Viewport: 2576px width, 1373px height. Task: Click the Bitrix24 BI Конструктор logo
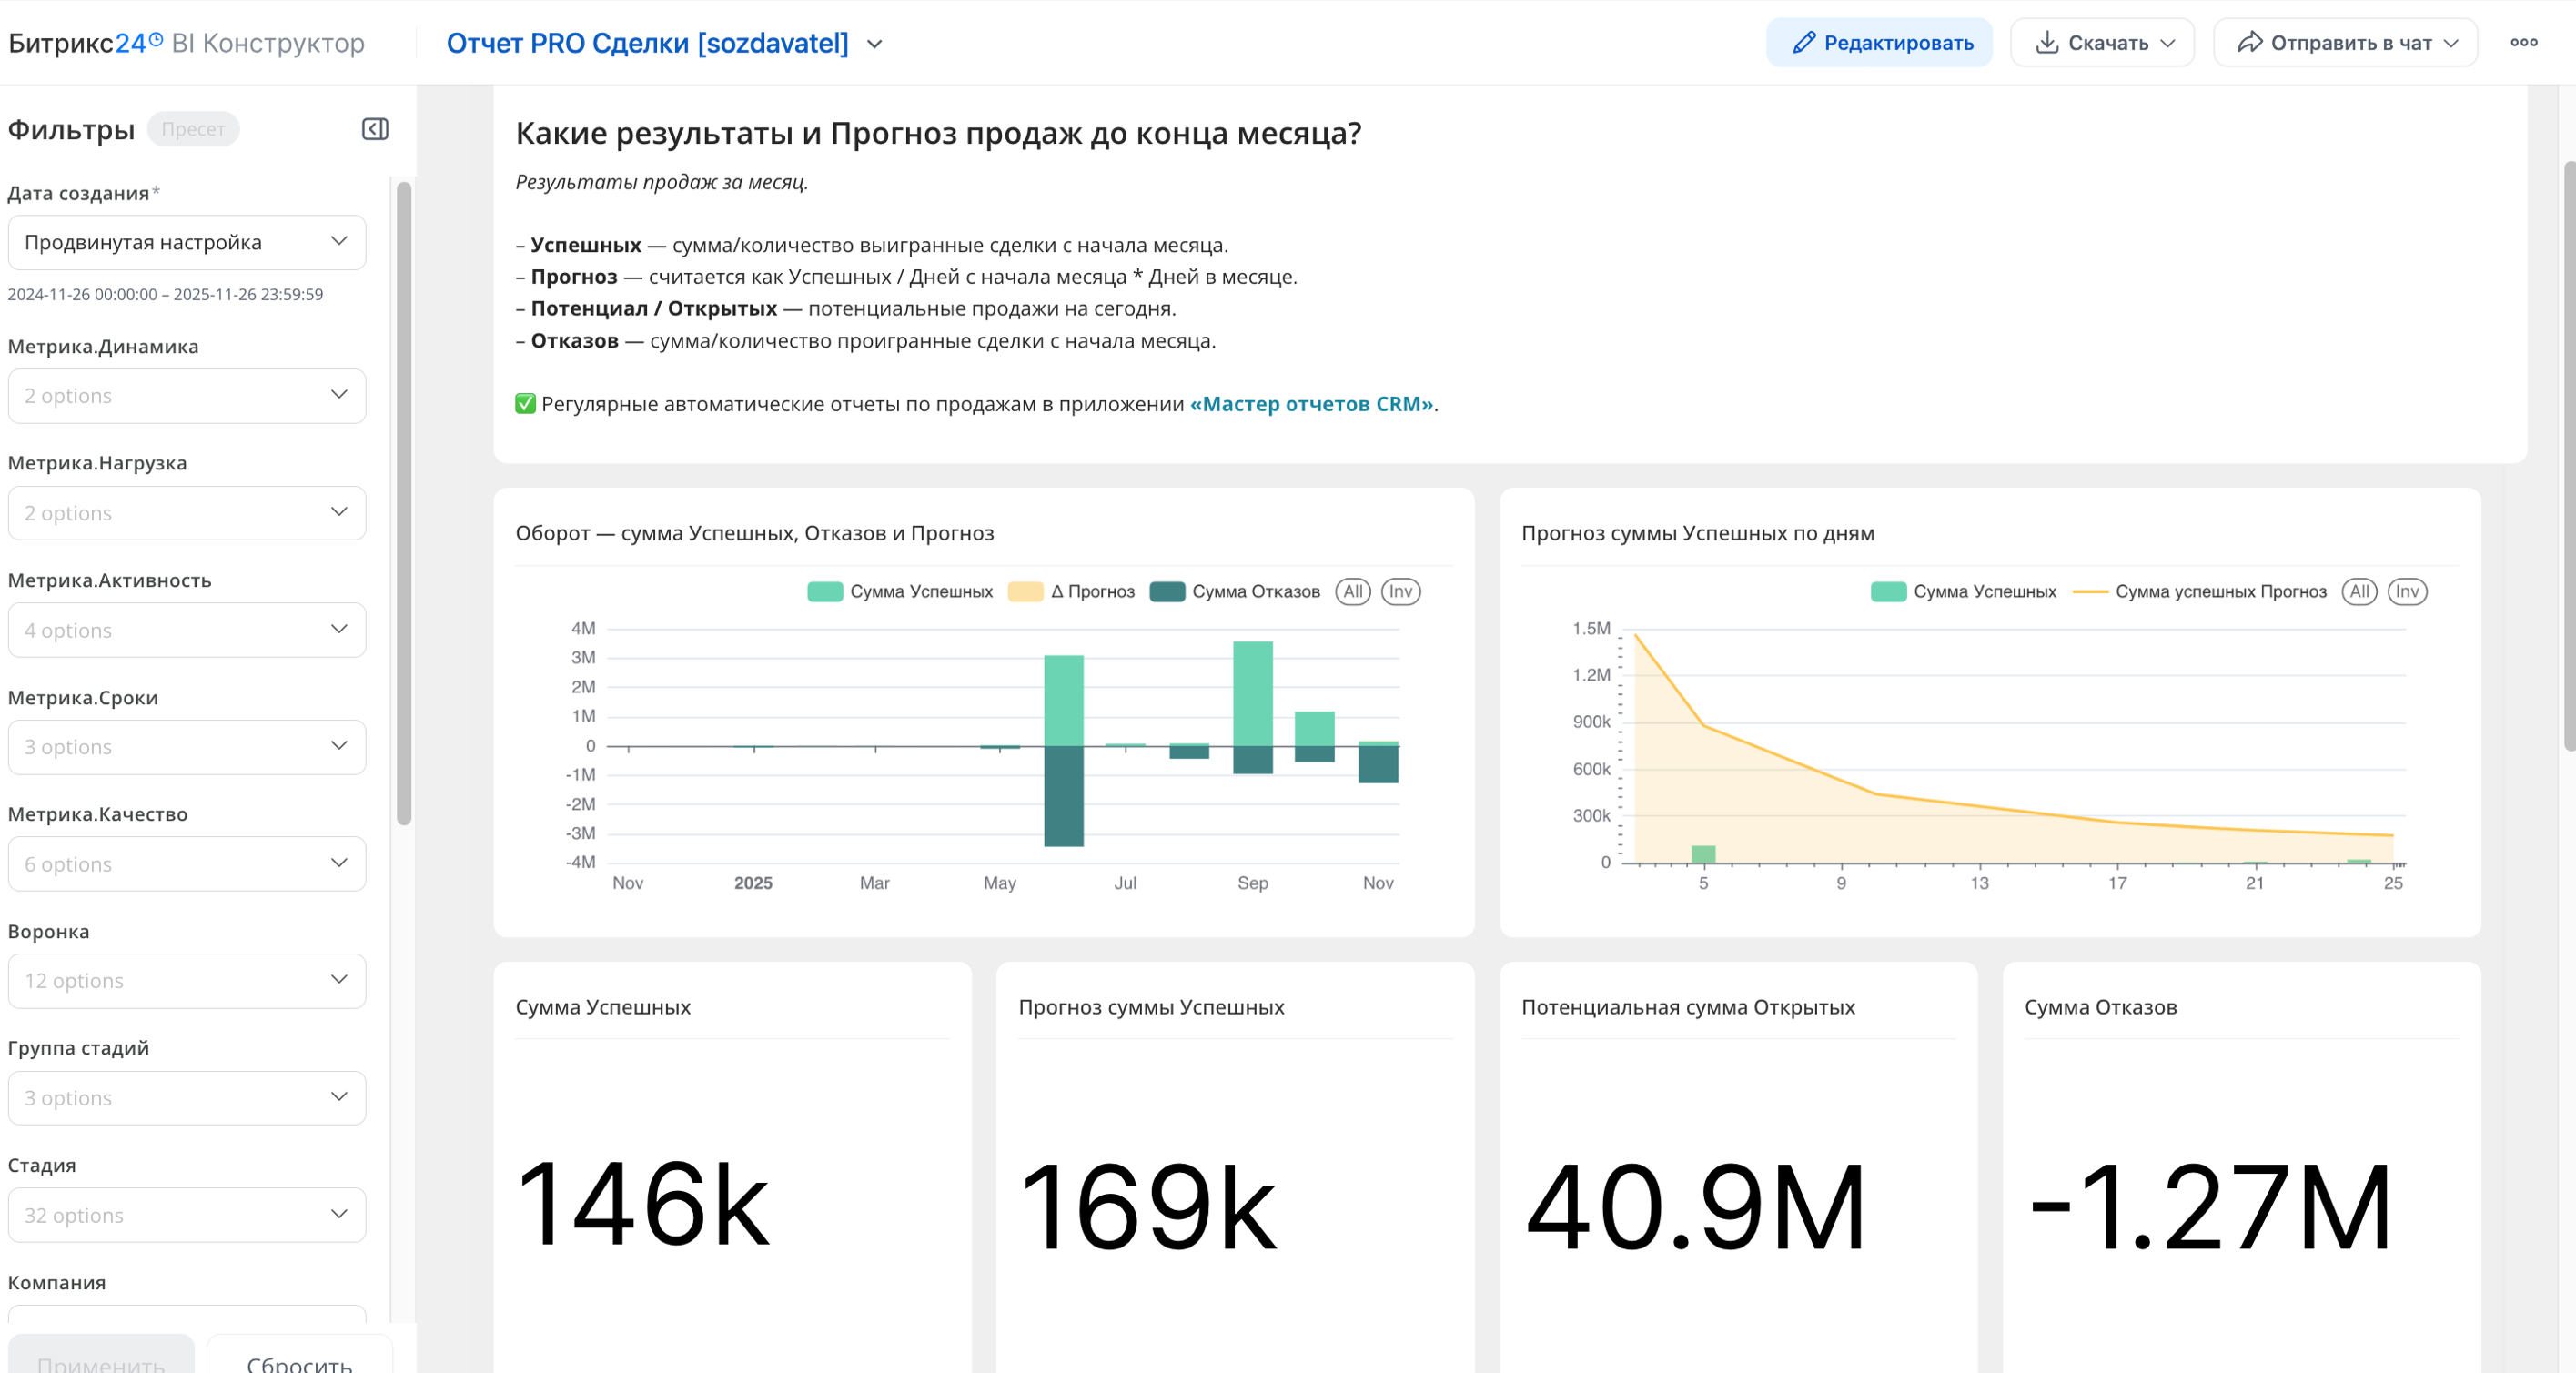coord(187,43)
